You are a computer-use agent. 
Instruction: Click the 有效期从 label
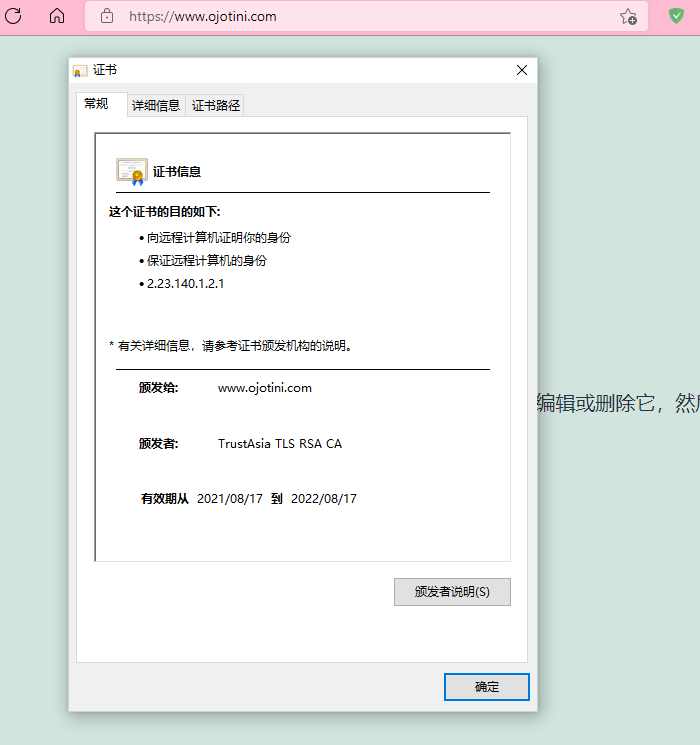click(x=164, y=499)
